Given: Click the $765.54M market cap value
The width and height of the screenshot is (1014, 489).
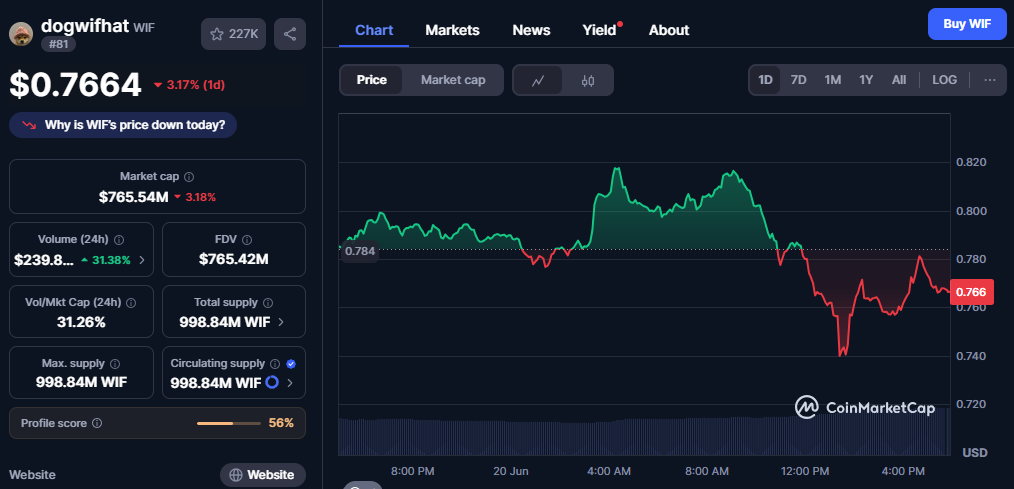Looking at the screenshot, I should tap(133, 197).
